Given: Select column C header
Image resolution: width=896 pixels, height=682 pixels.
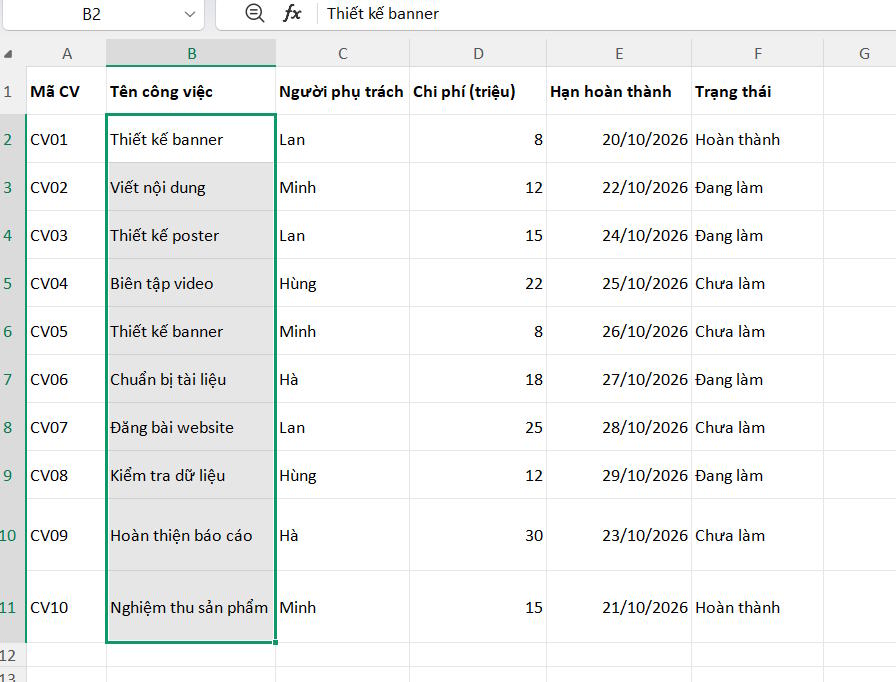Looking at the screenshot, I should 343,54.
